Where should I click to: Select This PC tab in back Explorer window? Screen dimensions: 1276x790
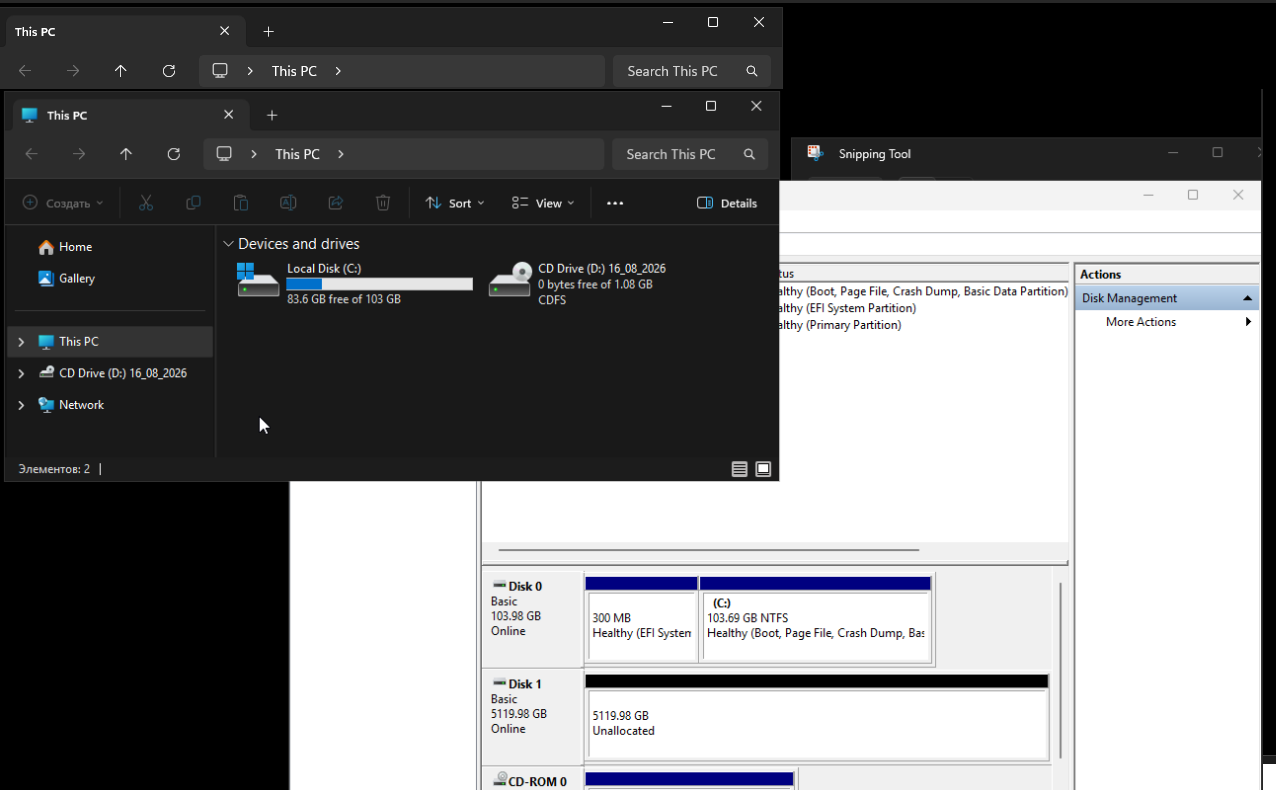click(x=124, y=31)
